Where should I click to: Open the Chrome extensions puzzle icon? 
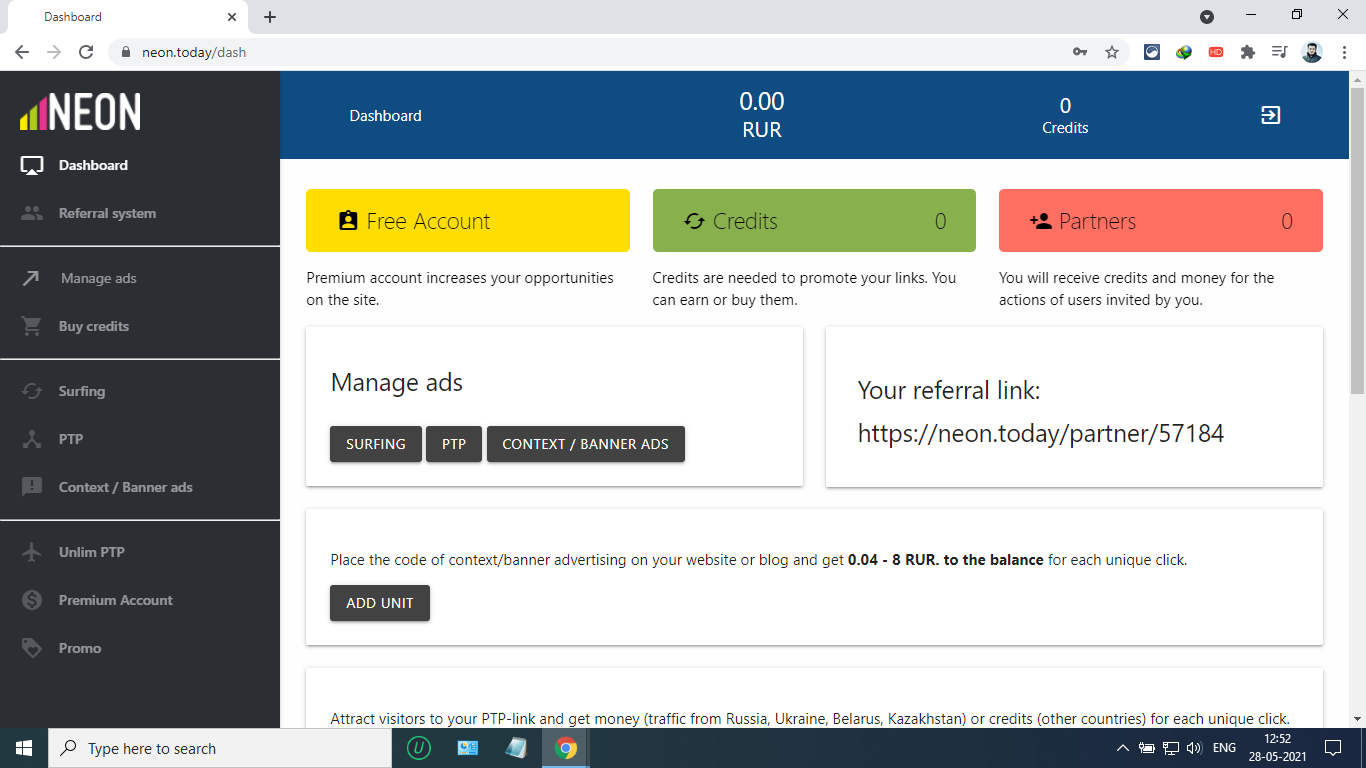1248,52
